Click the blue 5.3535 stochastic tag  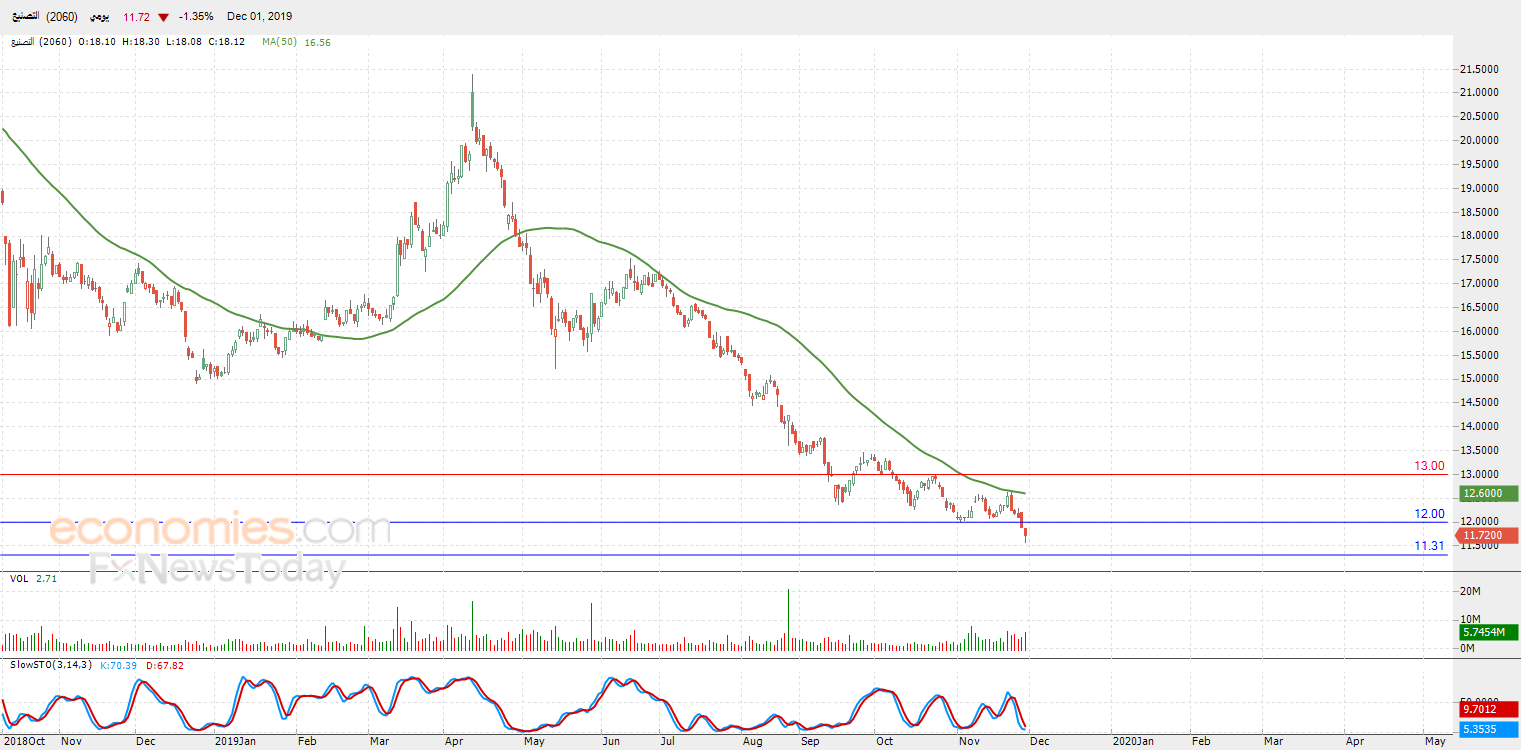click(1489, 730)
